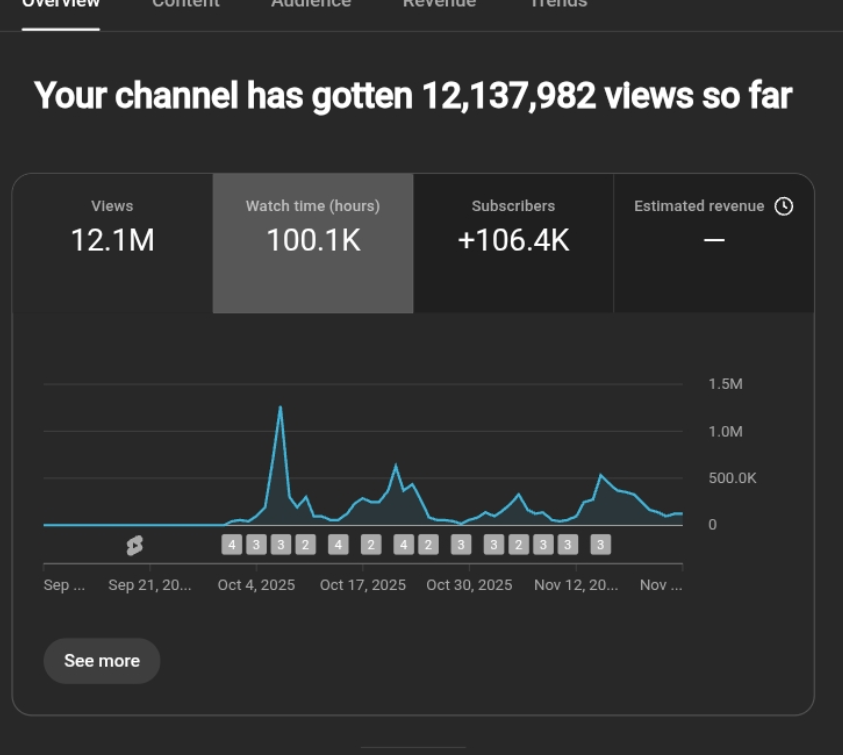The image size is (843, 755).
Task: Switch to the Revenue tab
Action: tap(439, 5)
